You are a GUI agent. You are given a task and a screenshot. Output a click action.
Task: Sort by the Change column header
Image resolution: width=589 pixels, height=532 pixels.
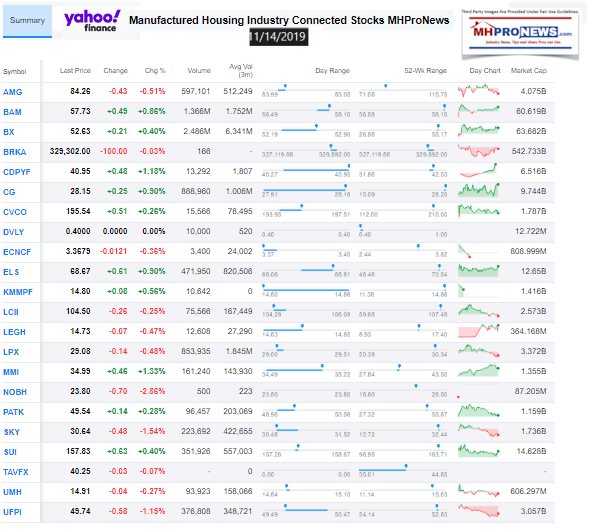[115, 71]
